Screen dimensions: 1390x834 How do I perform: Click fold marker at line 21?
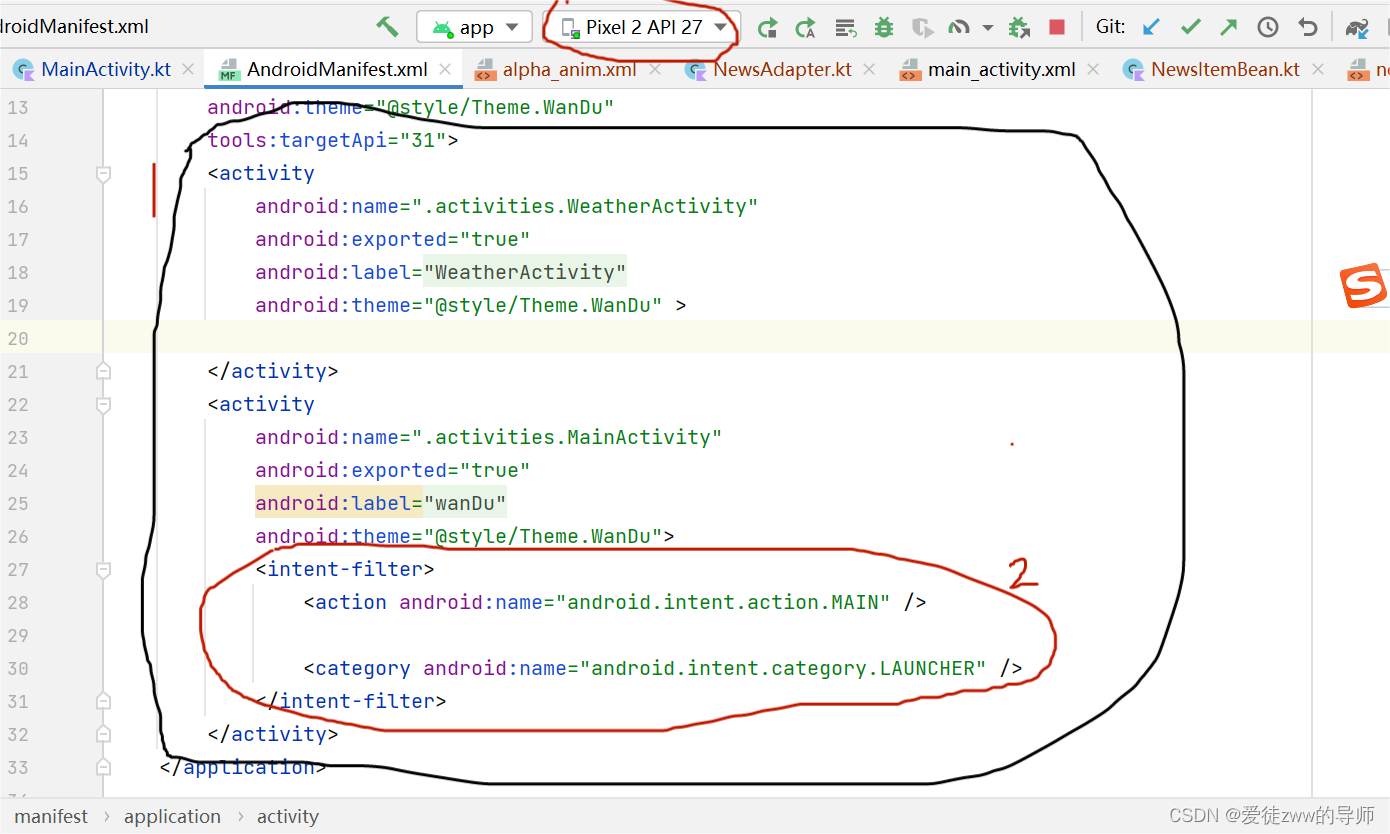(x=103, y=371)
